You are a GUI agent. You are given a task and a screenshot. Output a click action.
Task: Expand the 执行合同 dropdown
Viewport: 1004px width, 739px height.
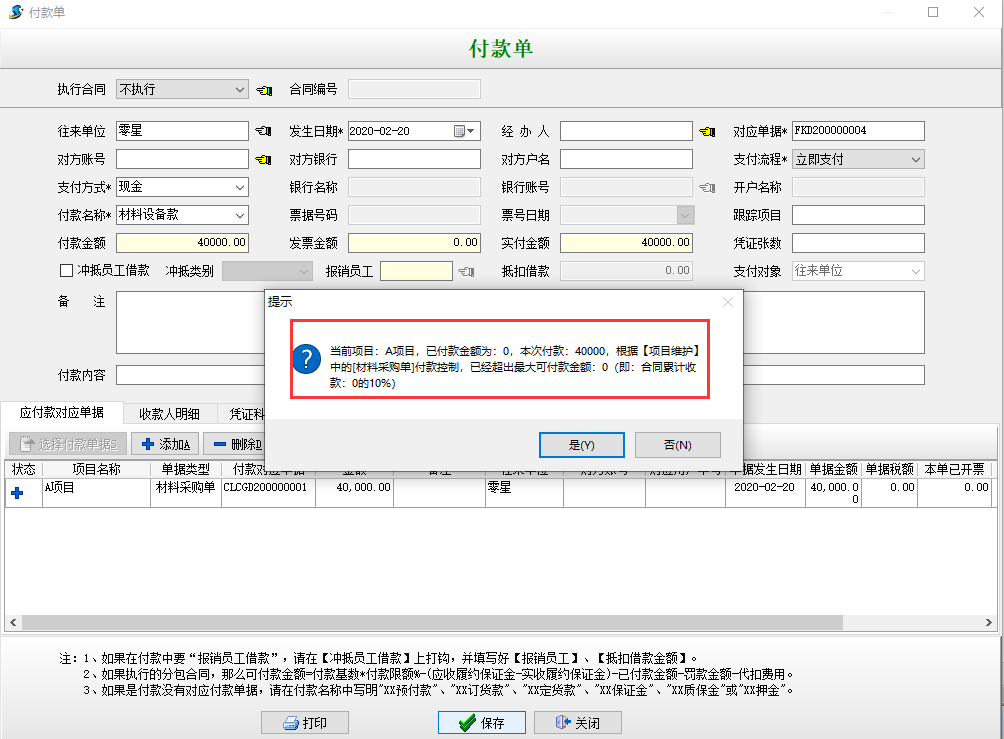[240, 90]
